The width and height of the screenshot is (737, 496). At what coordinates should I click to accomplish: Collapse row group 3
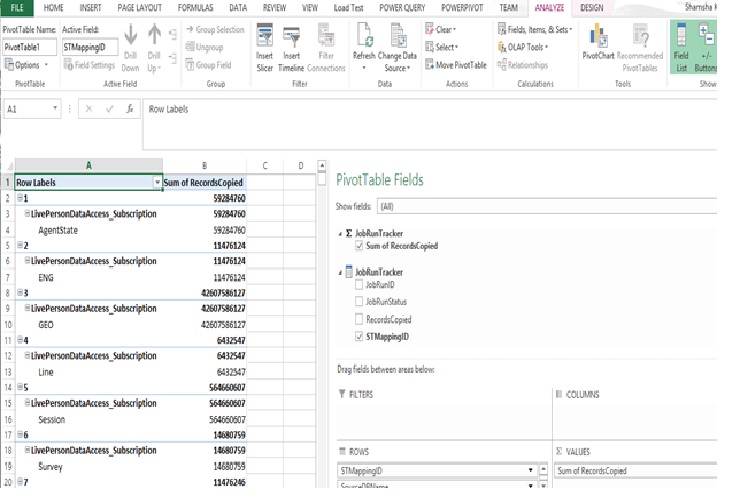(20, 292)
